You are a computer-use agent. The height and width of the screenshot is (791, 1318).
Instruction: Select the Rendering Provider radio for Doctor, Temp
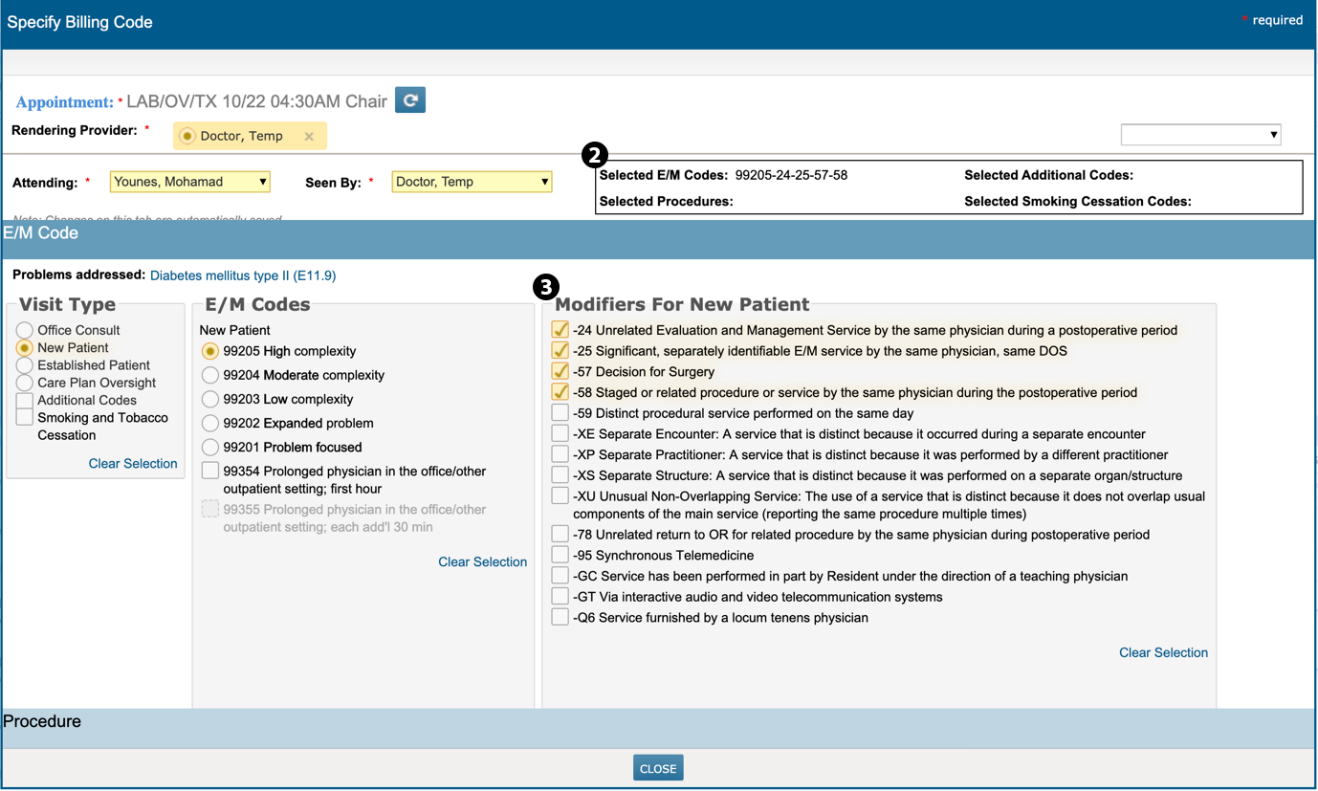[x=188, y=137]
